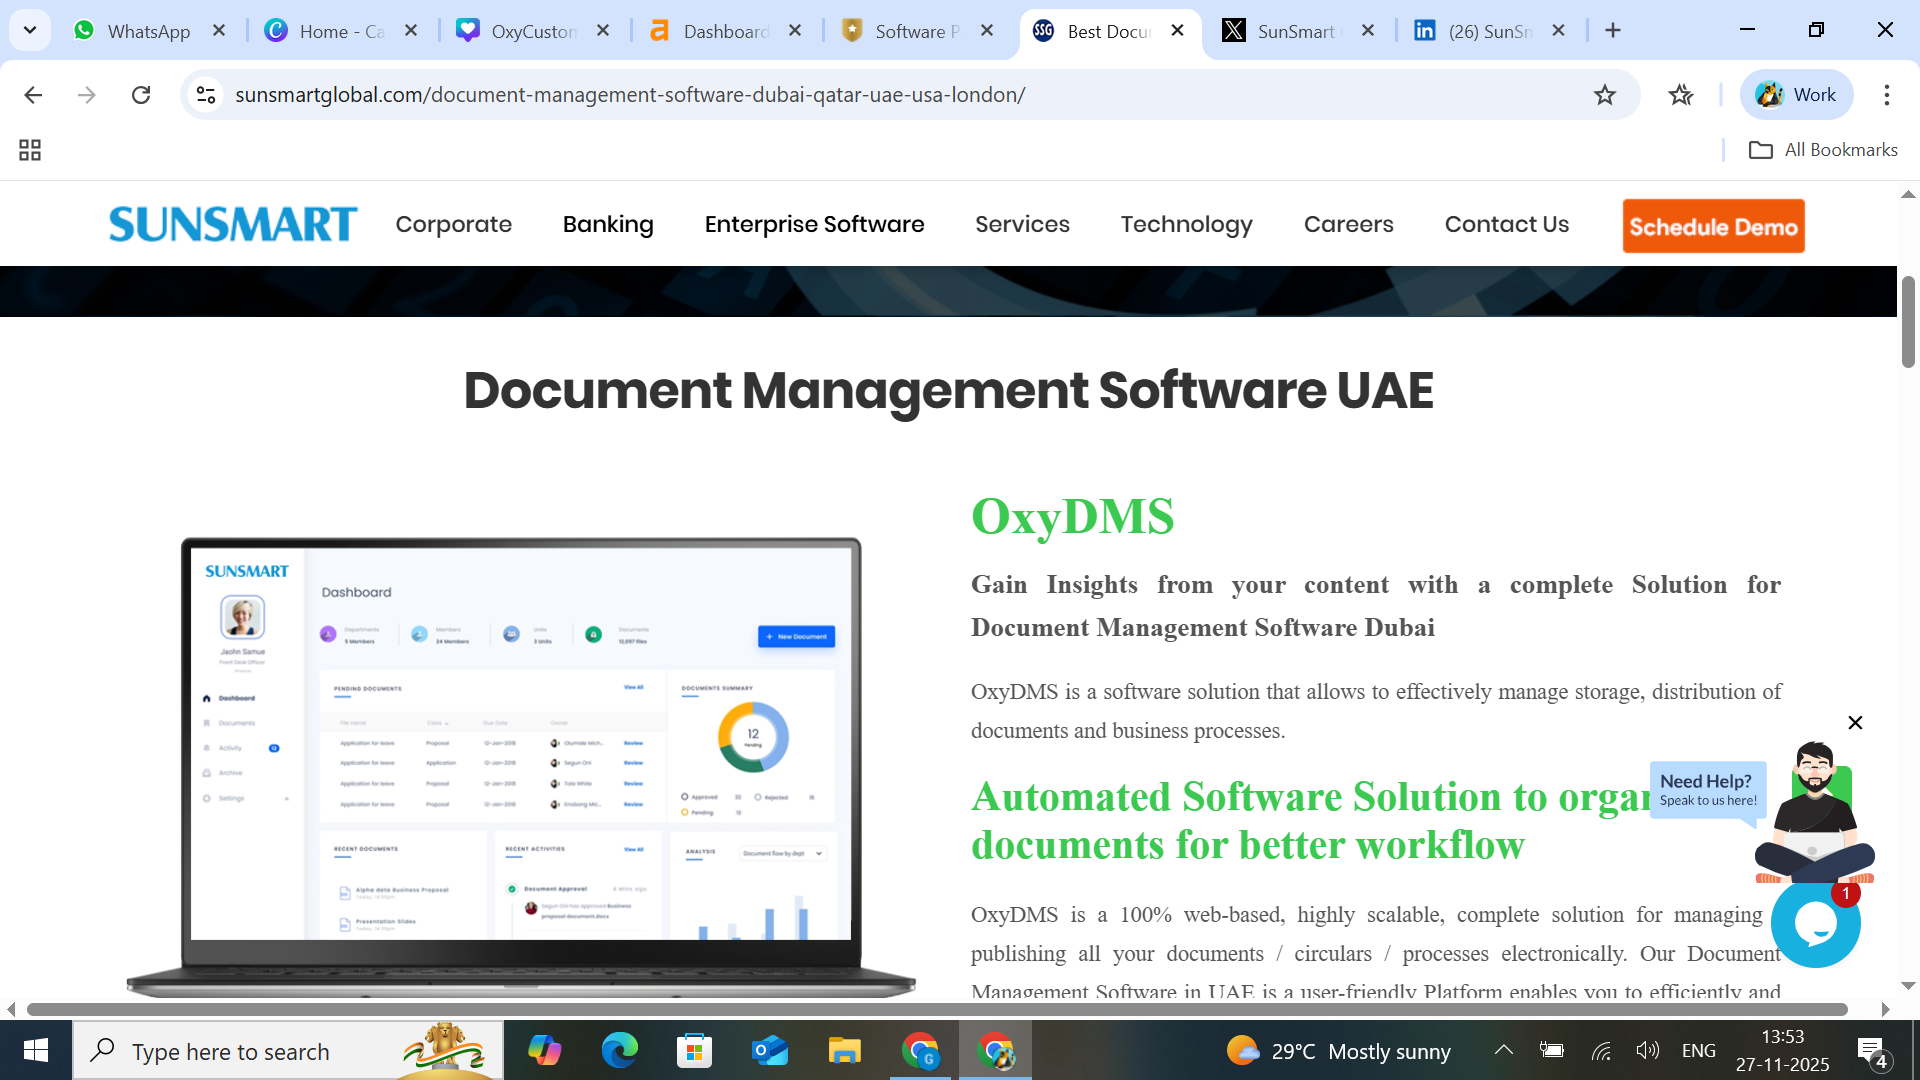Click the laptop dashboard image
The height and width of the screenshot is (1080, 1920).
click(520, 767)
